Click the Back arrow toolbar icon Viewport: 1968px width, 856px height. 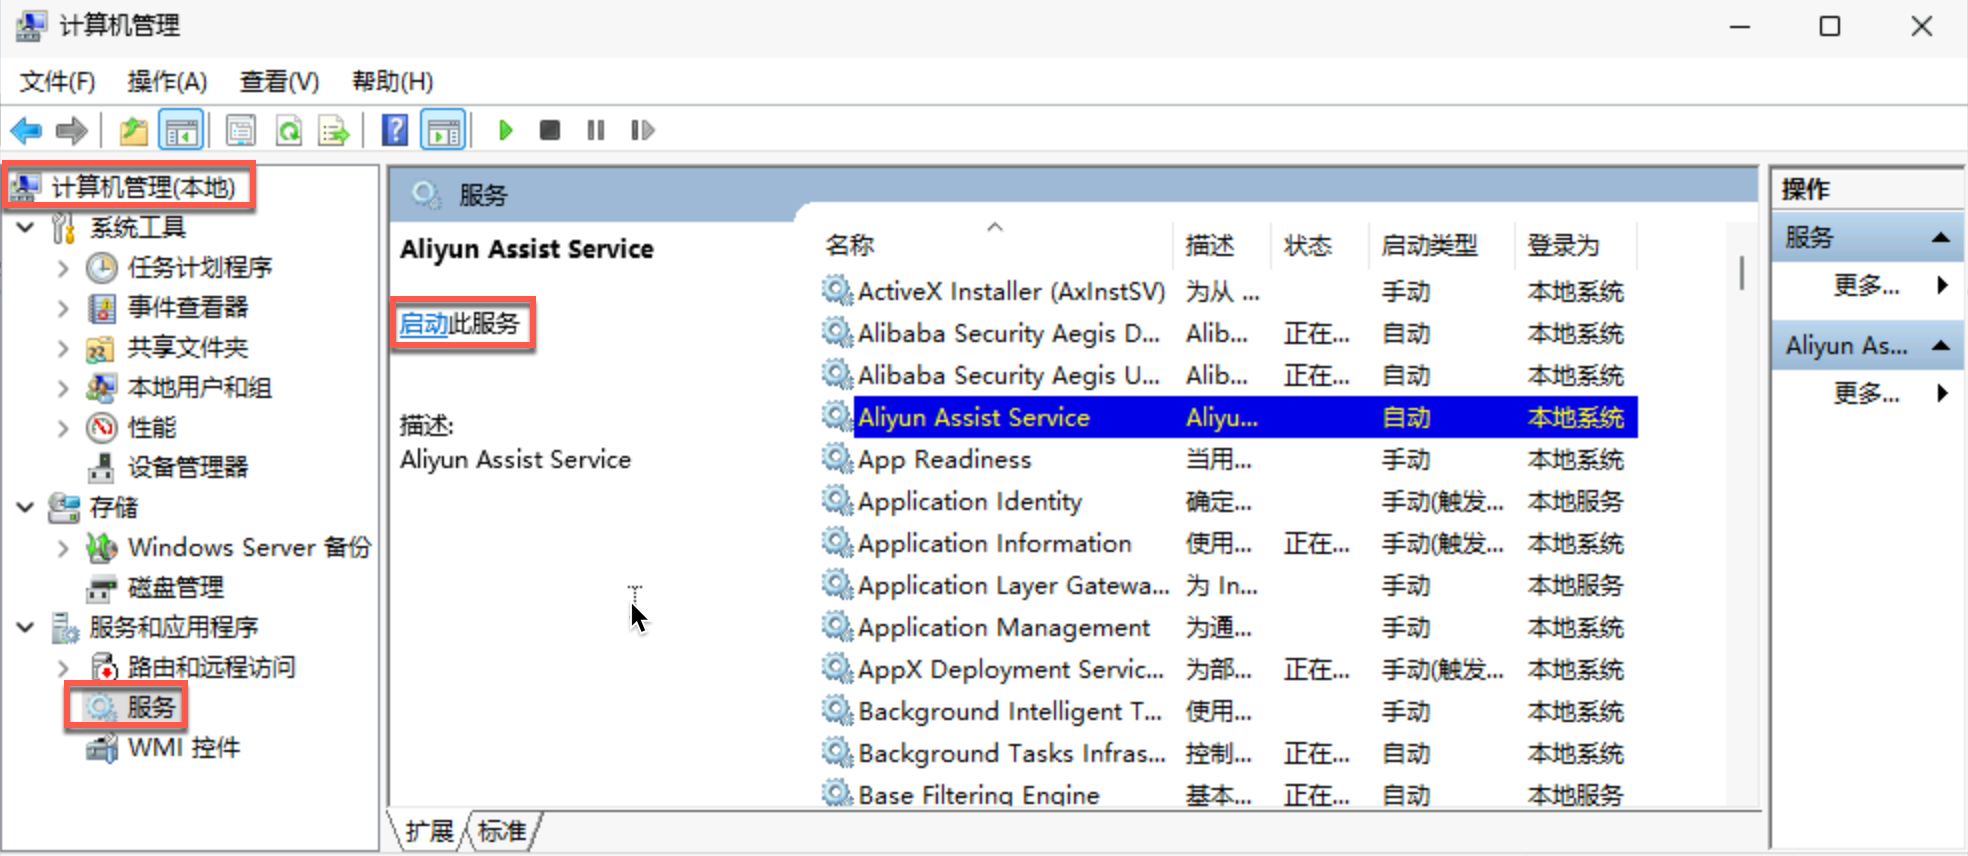(x=26, y=130)
